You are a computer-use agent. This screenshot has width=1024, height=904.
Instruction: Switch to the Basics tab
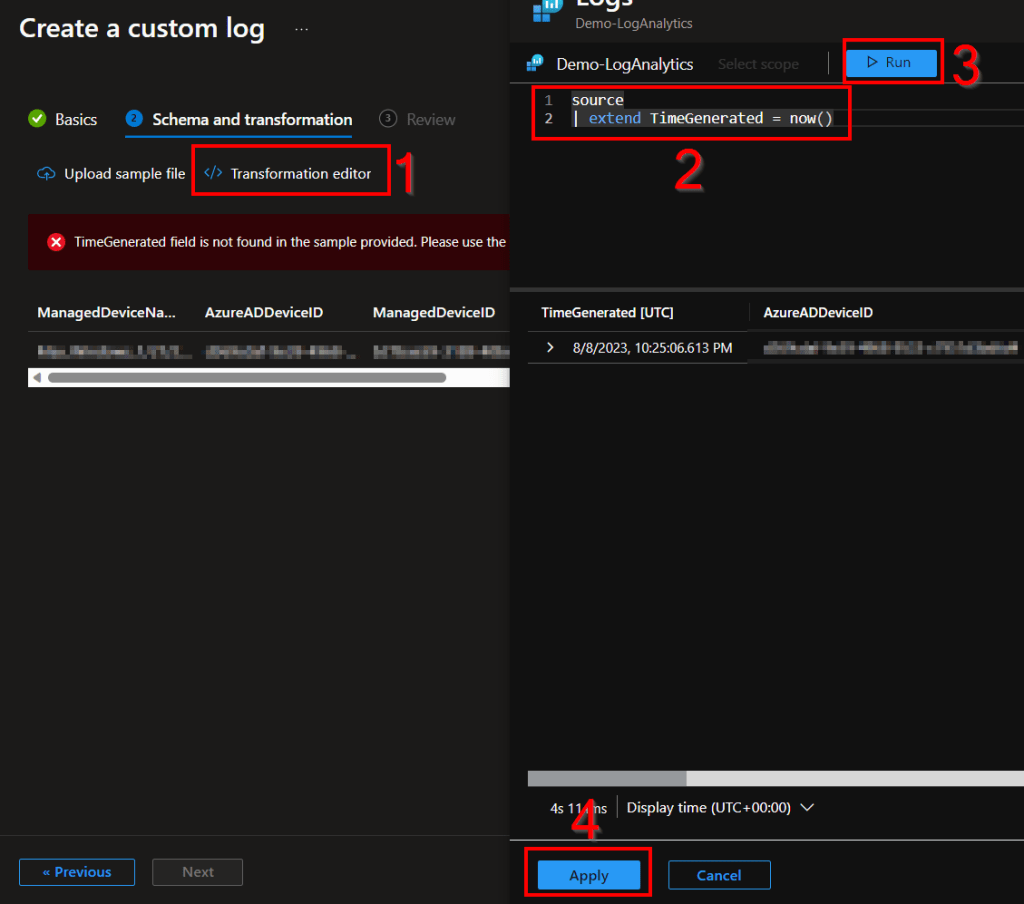click(75, 119)
